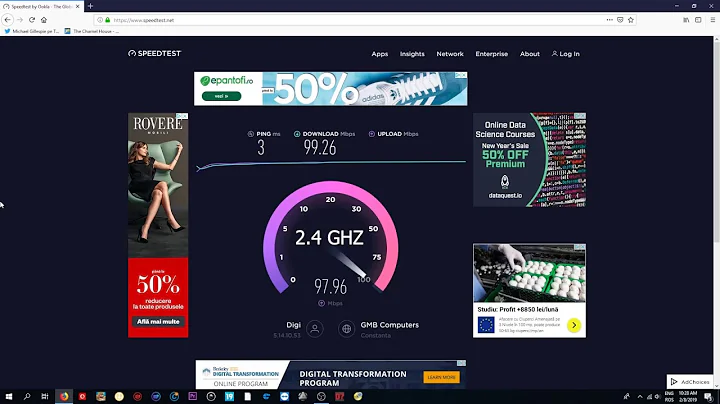This screenshot has height=404, width=720.
Task: Open Task View on the taskbar
Action: tap(45, 396)
